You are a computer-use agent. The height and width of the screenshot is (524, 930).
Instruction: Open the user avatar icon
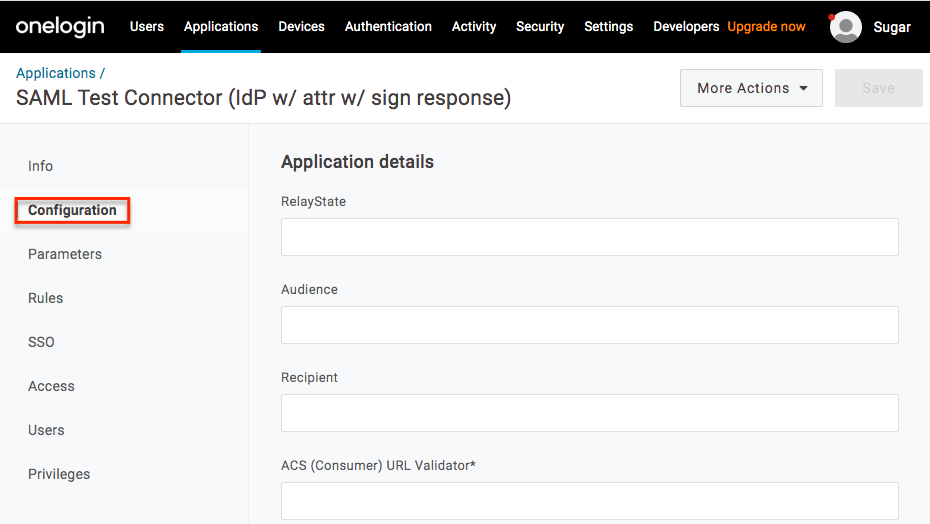[845, 27]
